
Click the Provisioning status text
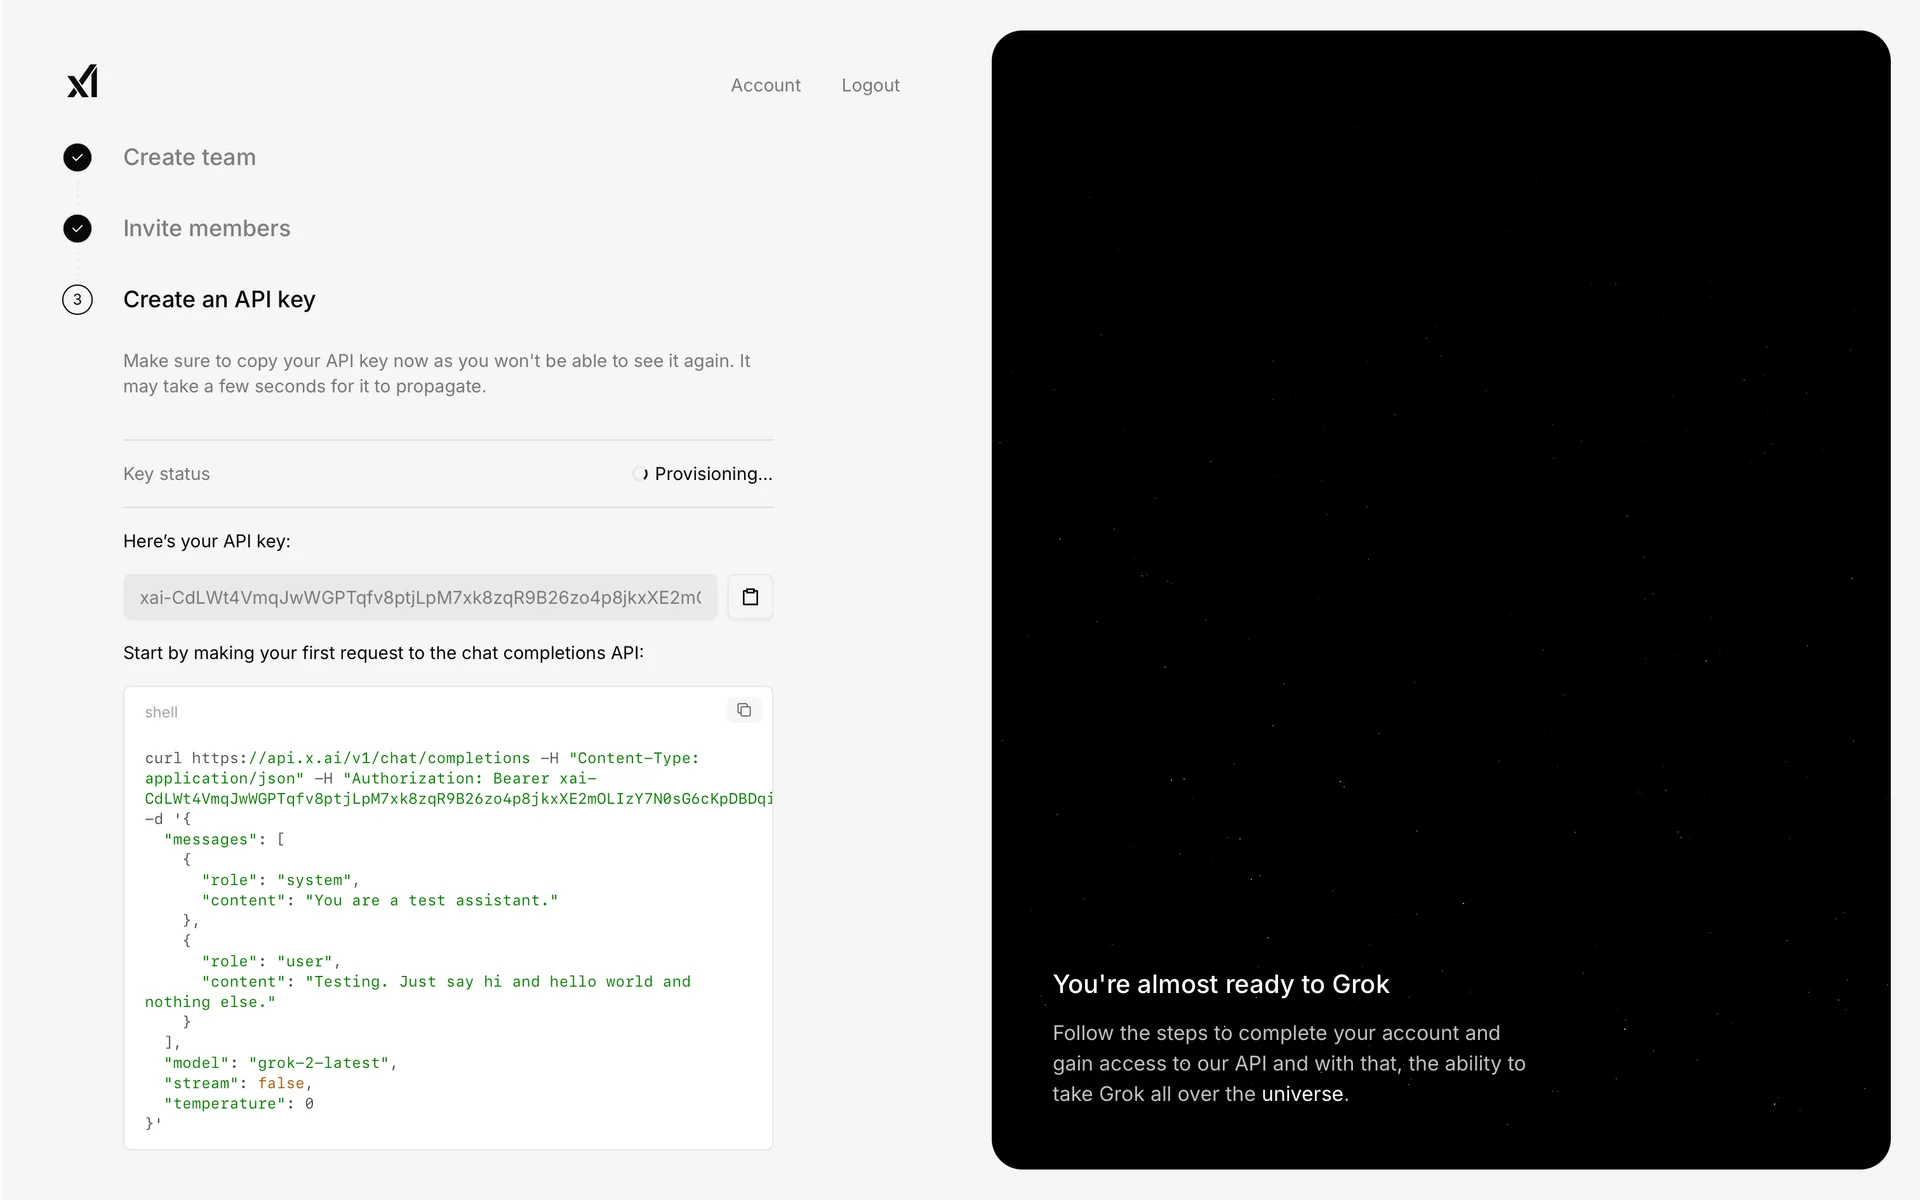pos(713,474)
